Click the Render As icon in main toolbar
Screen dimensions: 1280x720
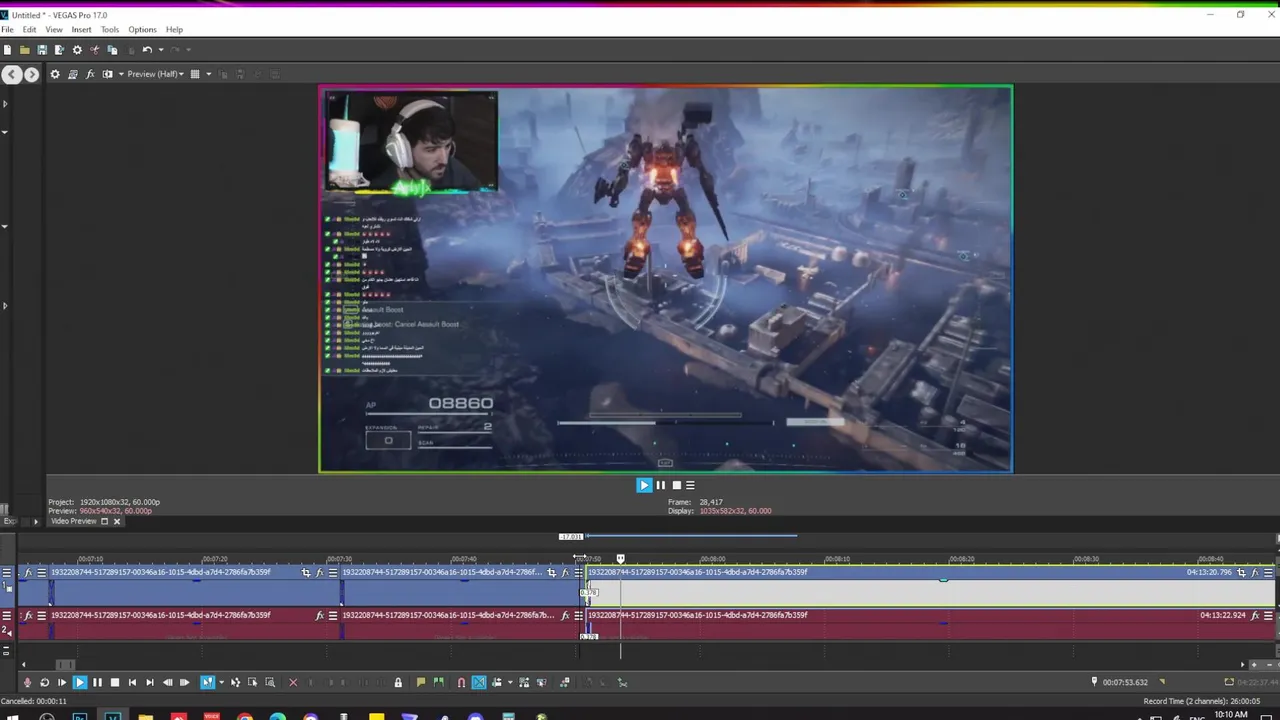click(x=59, y=50)
